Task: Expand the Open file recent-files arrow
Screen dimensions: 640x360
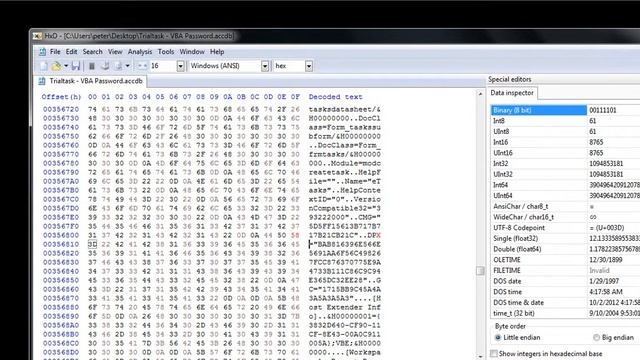Action: click(66, 66)
